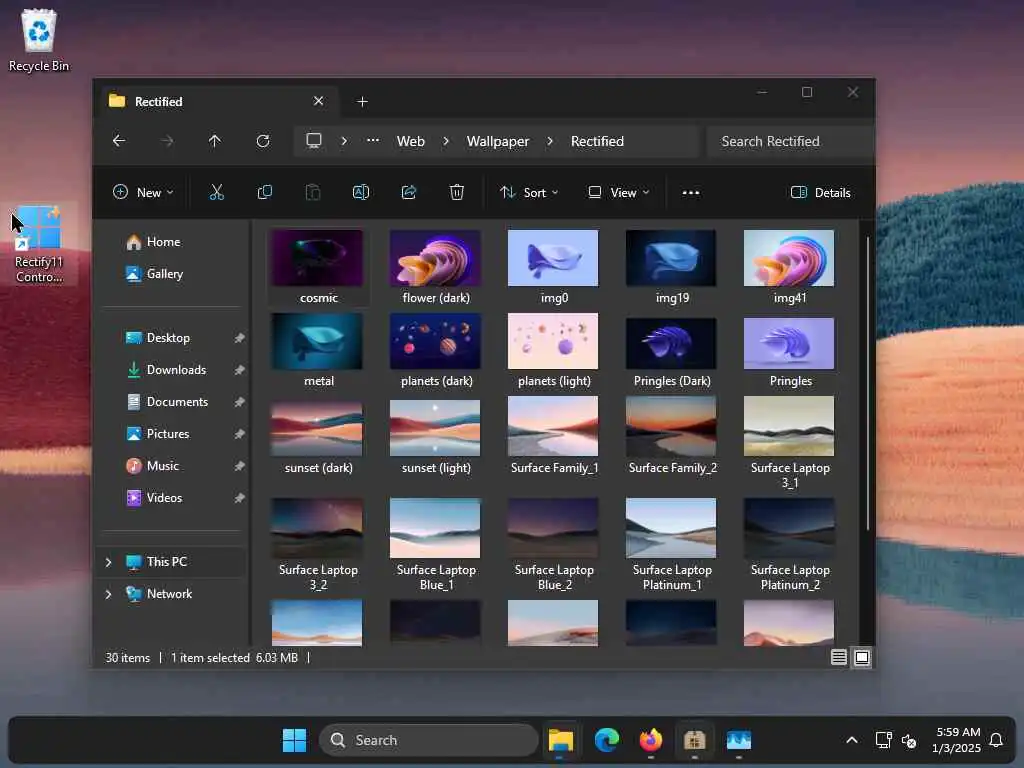Open the notification bell
Image resolution: width=1024 pixels, height=768 pixels.
[996, 740]
